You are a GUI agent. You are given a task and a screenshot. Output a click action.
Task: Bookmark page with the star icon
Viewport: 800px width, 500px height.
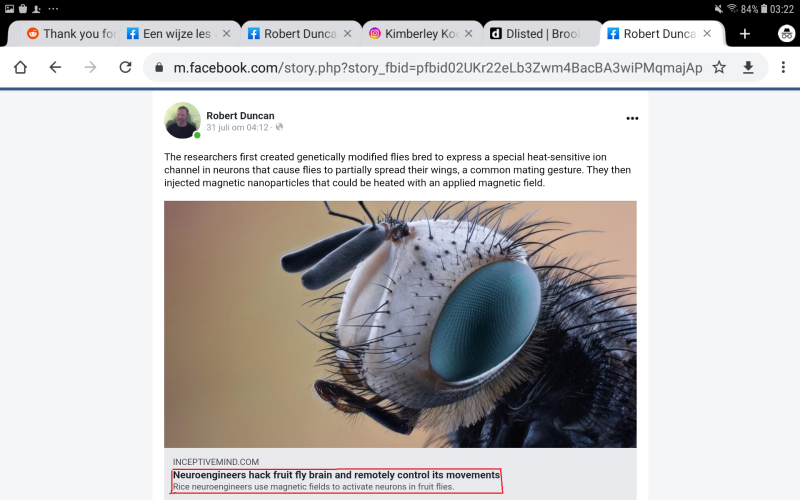(x=719, y=67)
